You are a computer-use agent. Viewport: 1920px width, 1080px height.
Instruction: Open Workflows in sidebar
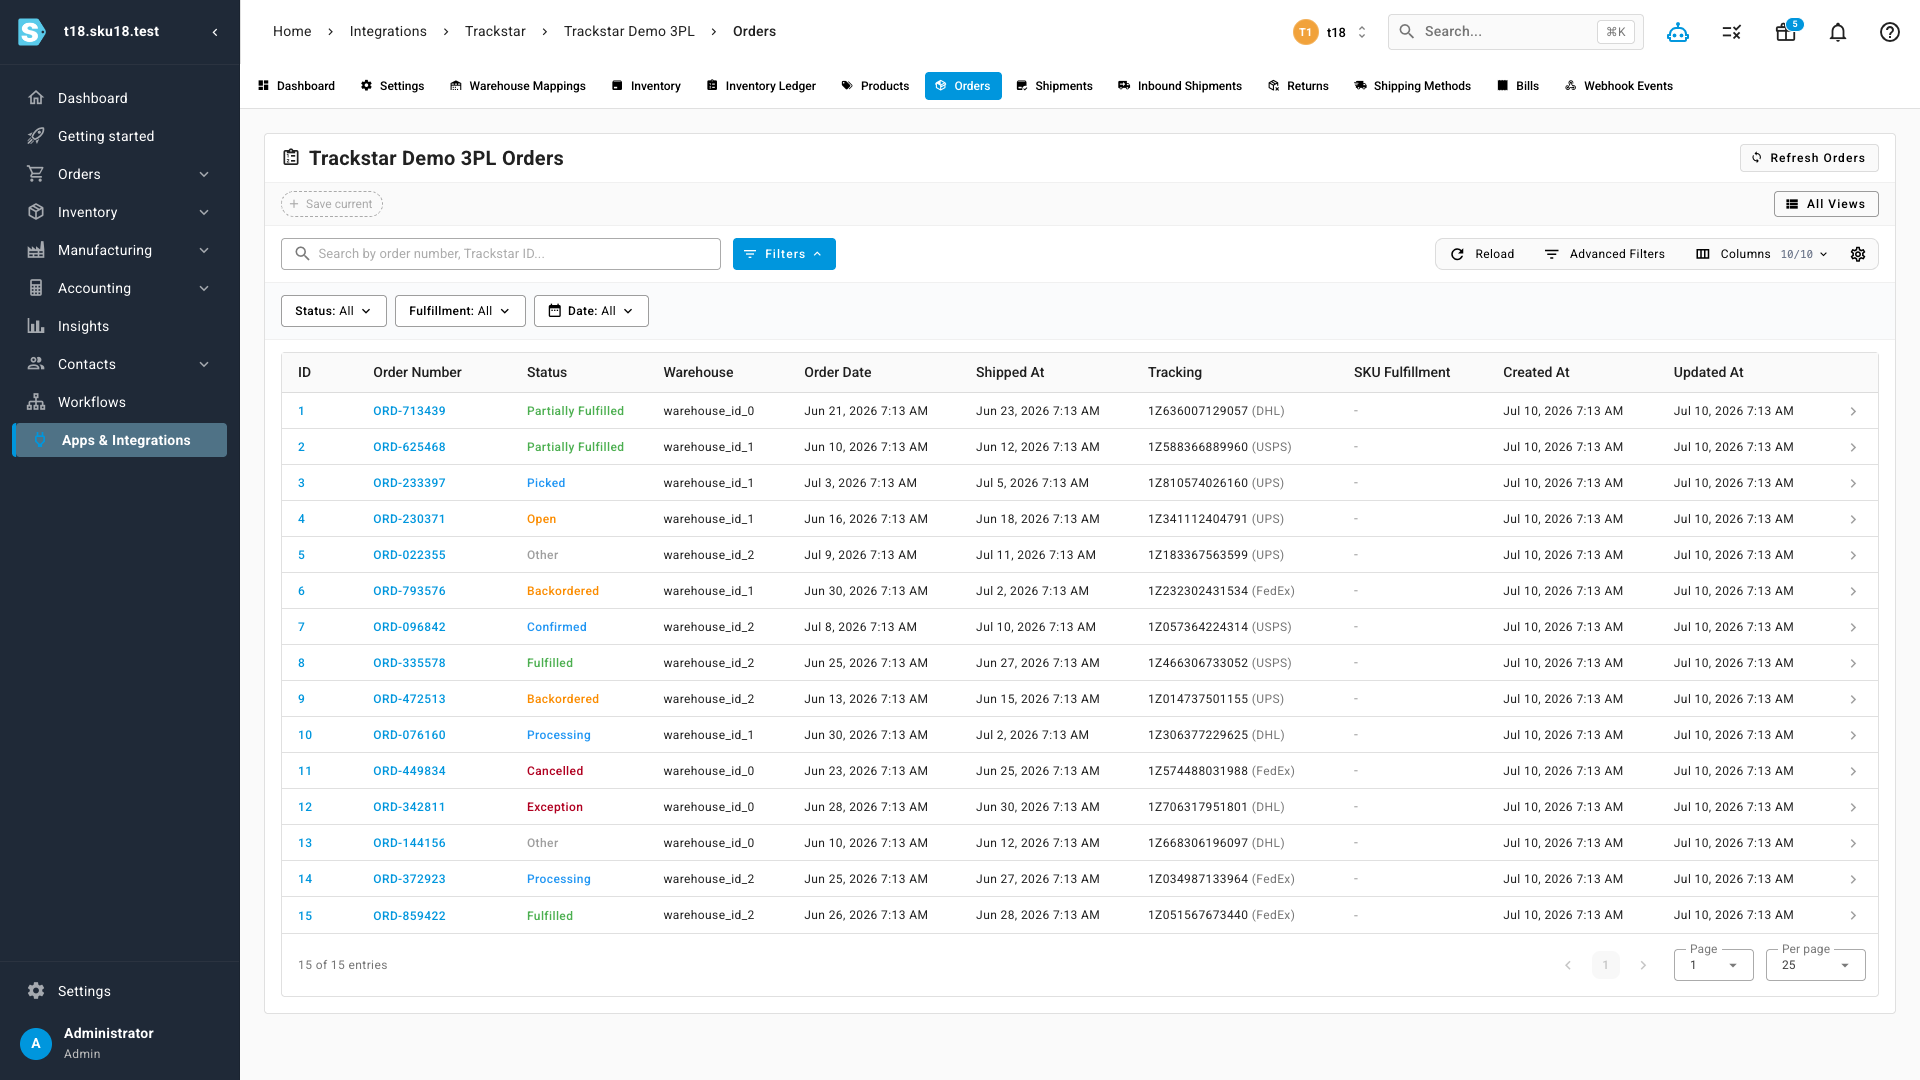[x=120, y=402]
